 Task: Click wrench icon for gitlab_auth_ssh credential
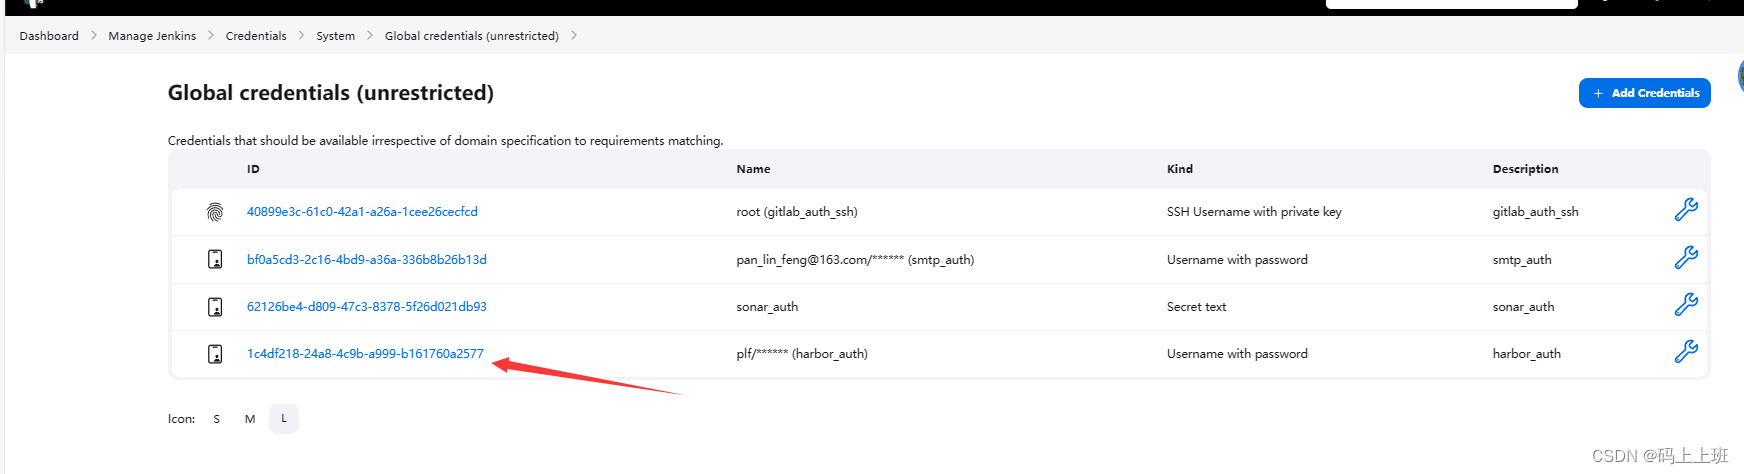[1686, 210]
